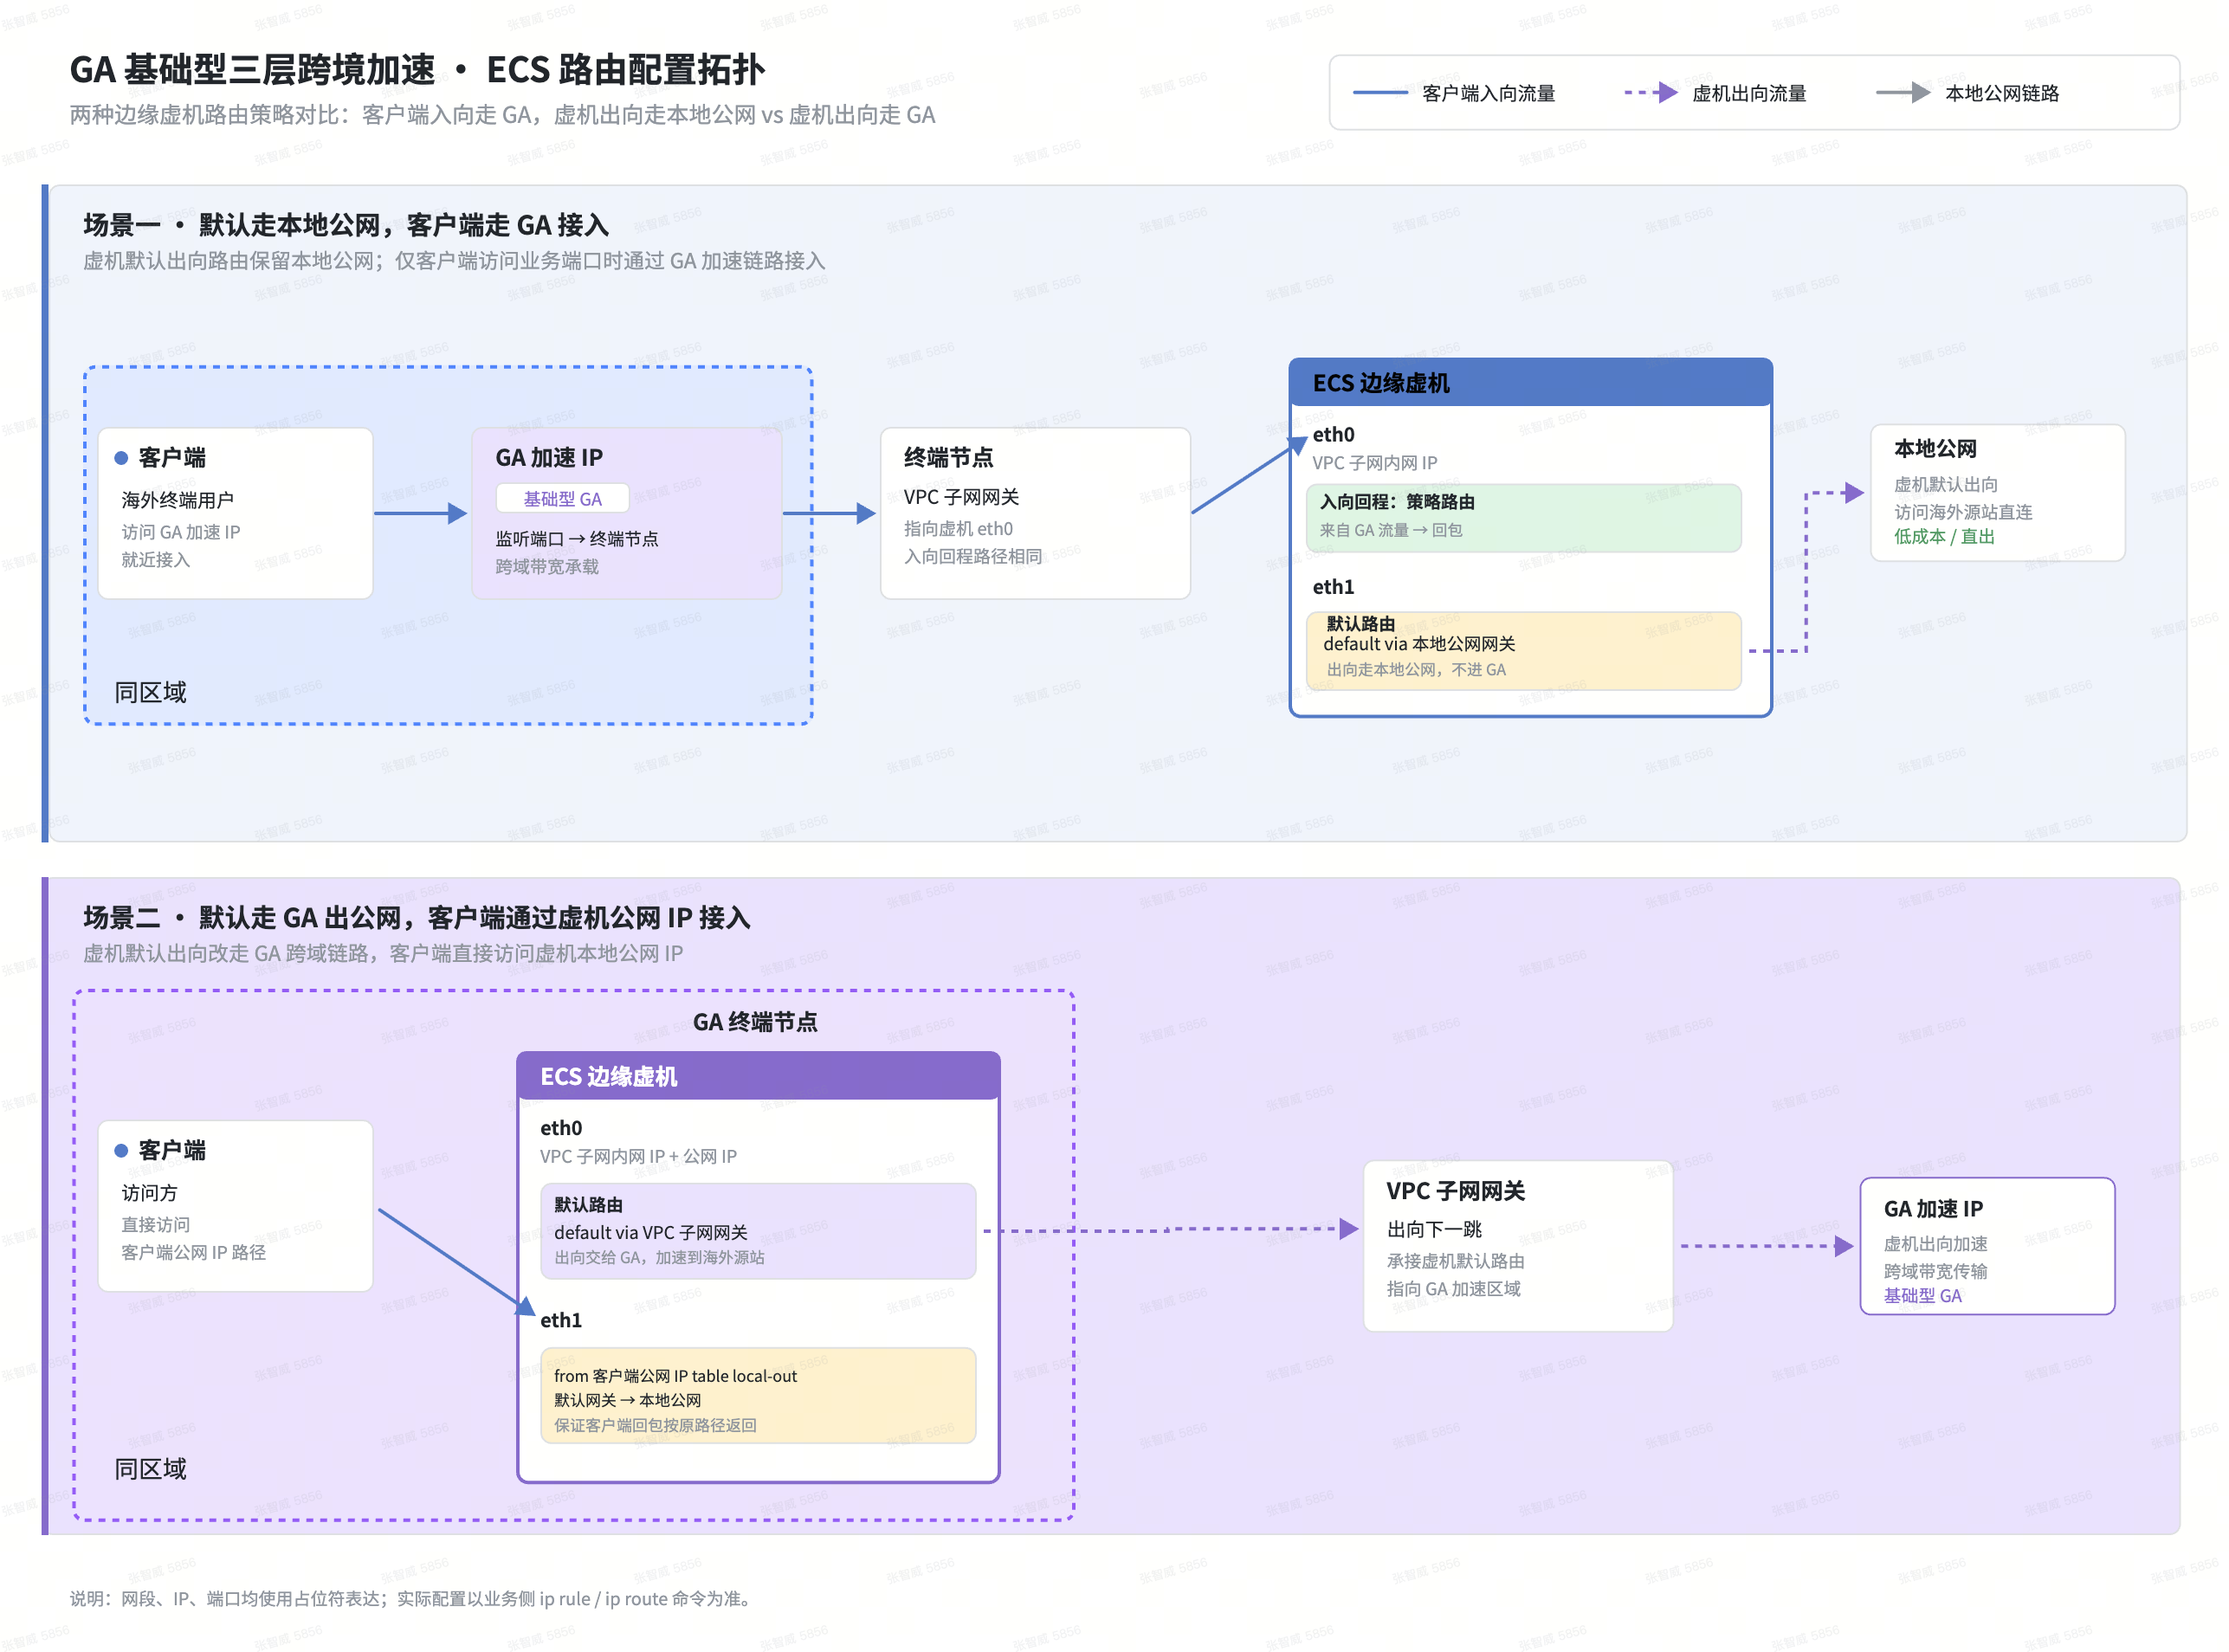Click the yellow from 客户端公网 IP table local-out box
2229x1652 pixels.
point(758,1396)
